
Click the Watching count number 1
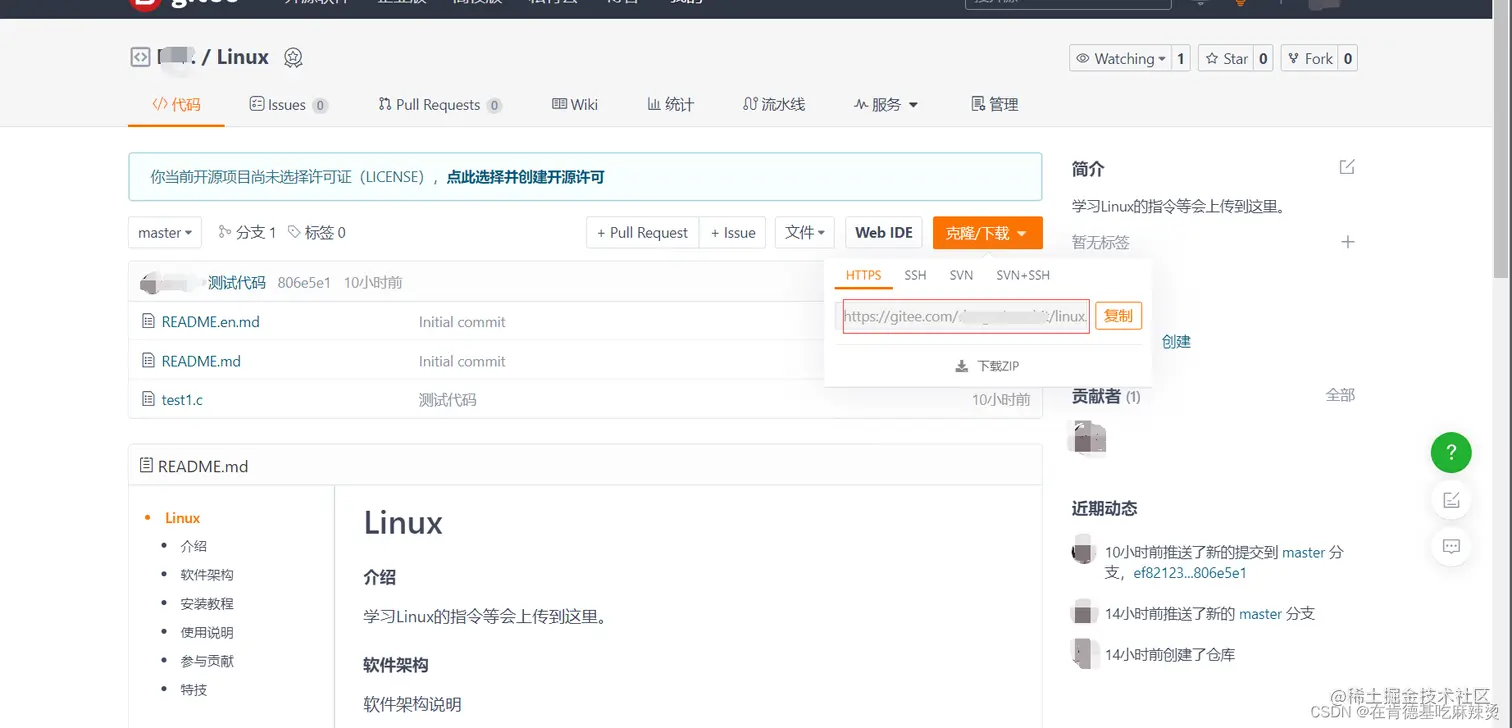click(x=1181, y=59)
